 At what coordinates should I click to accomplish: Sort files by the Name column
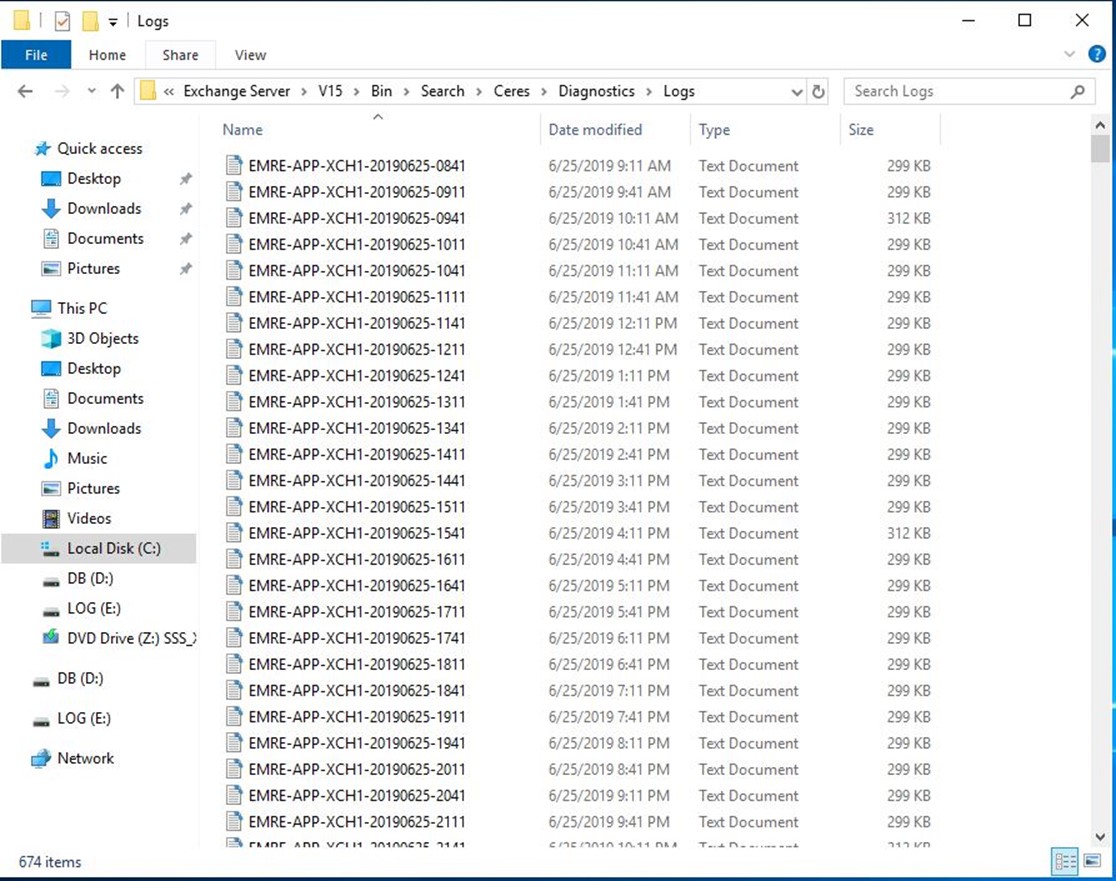243,130
